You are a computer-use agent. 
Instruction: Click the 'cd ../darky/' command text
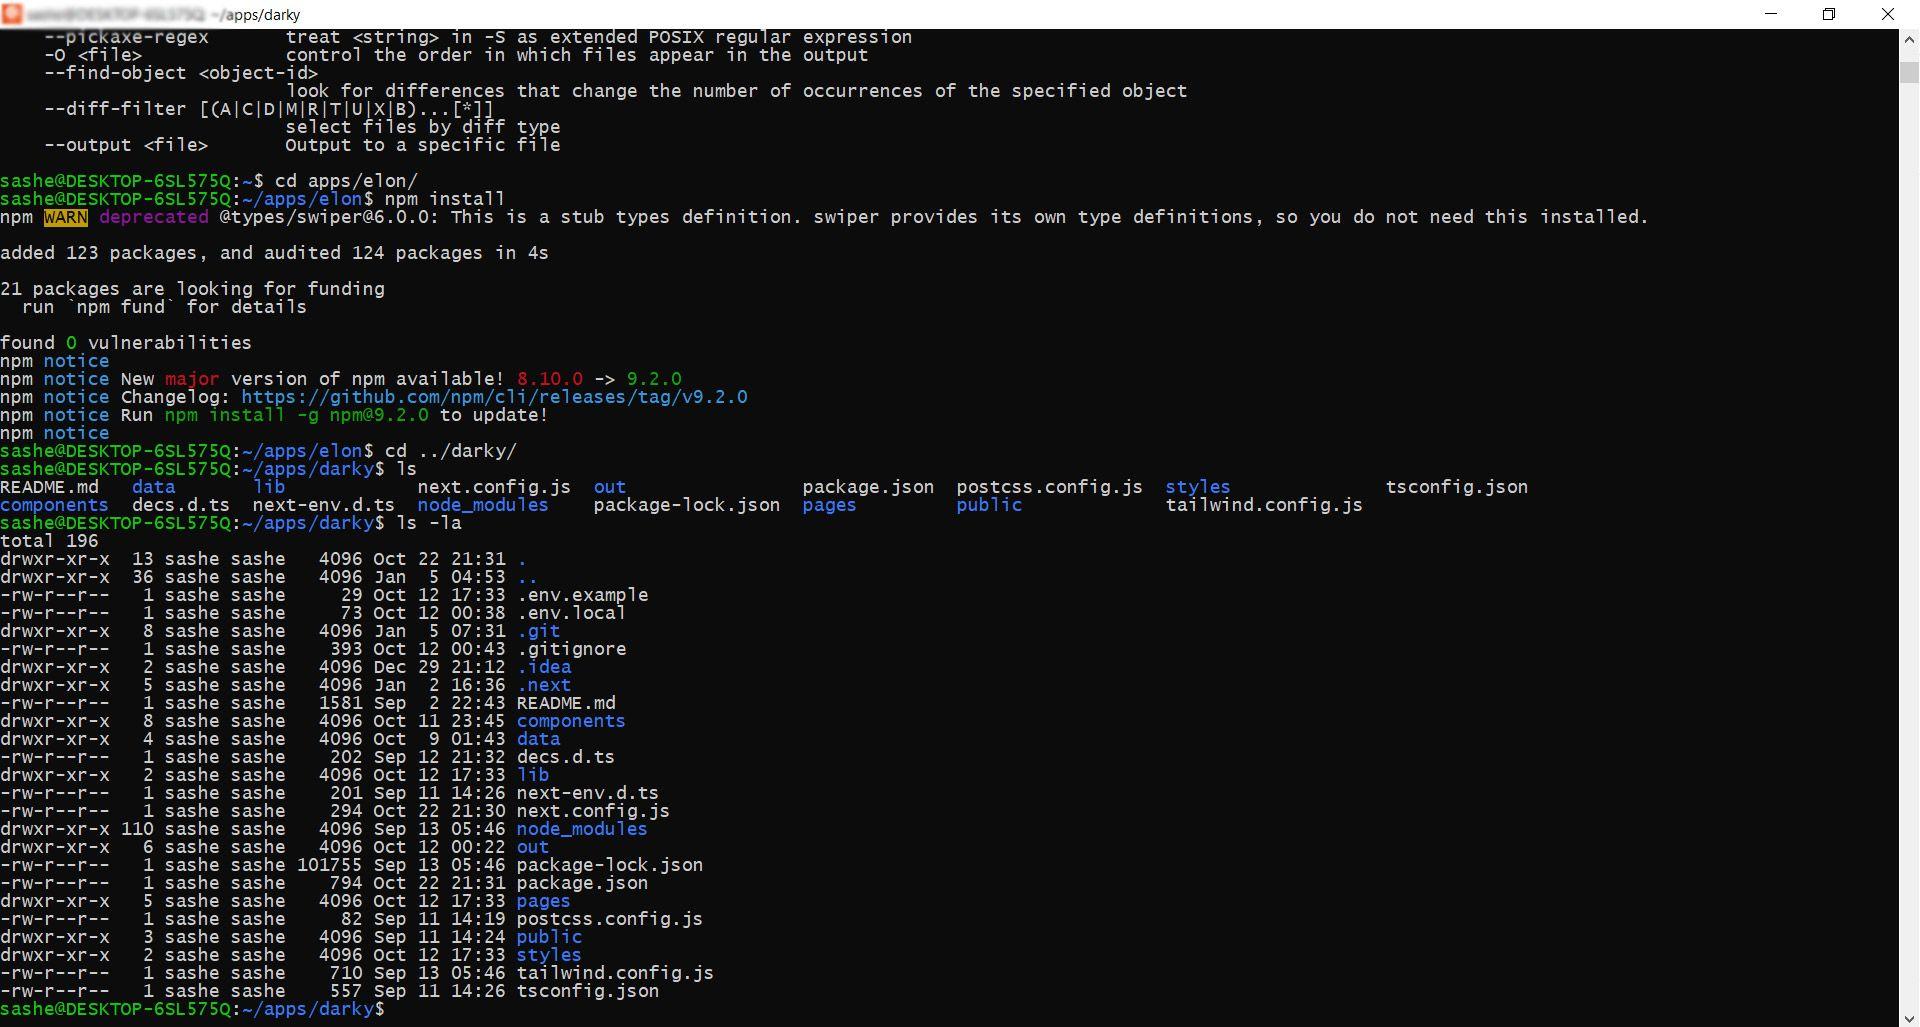[451, 451]
